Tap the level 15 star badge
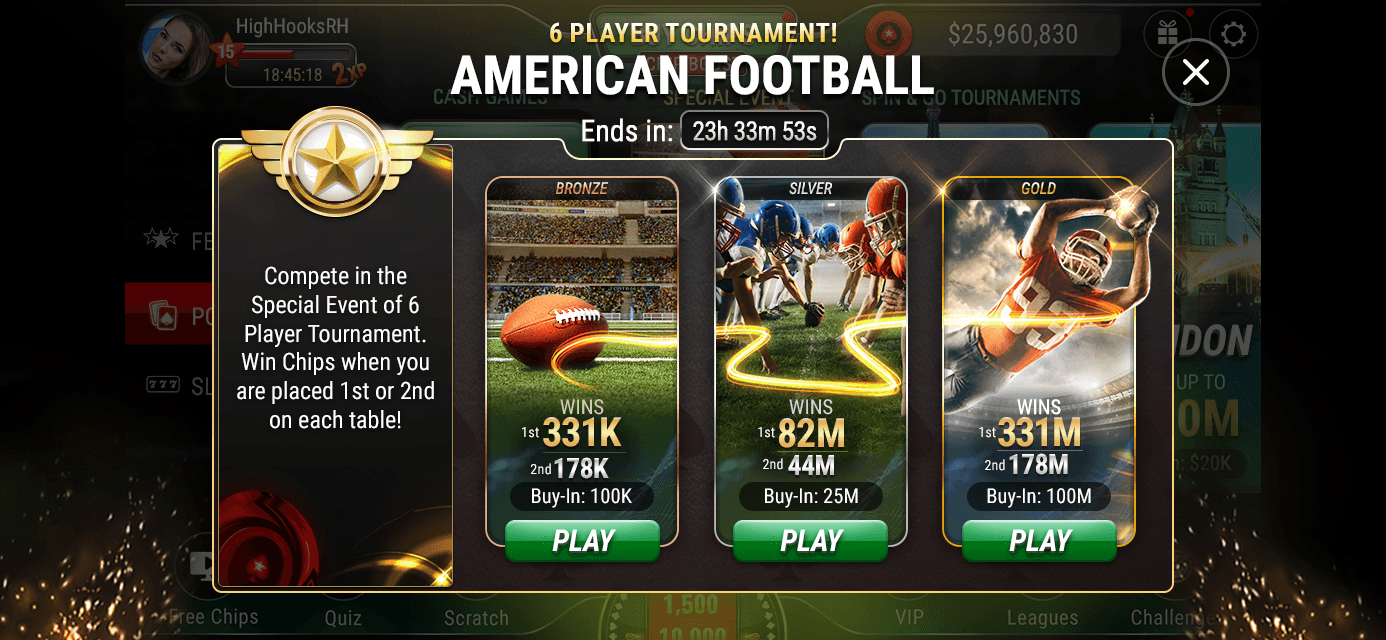 [x=225, y=50]
